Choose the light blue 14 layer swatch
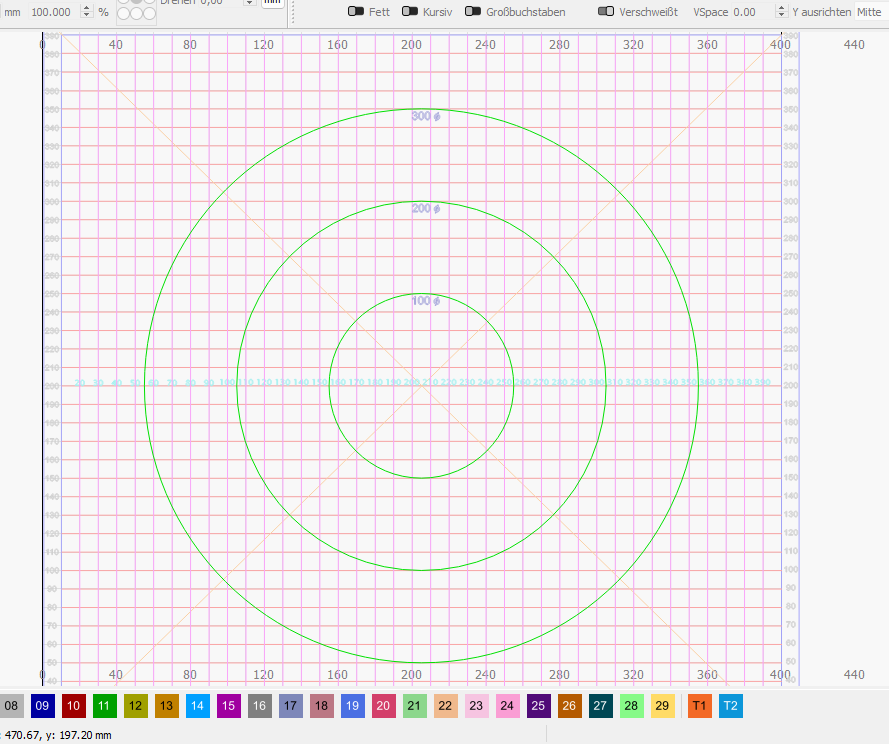 tap(197, 706)
